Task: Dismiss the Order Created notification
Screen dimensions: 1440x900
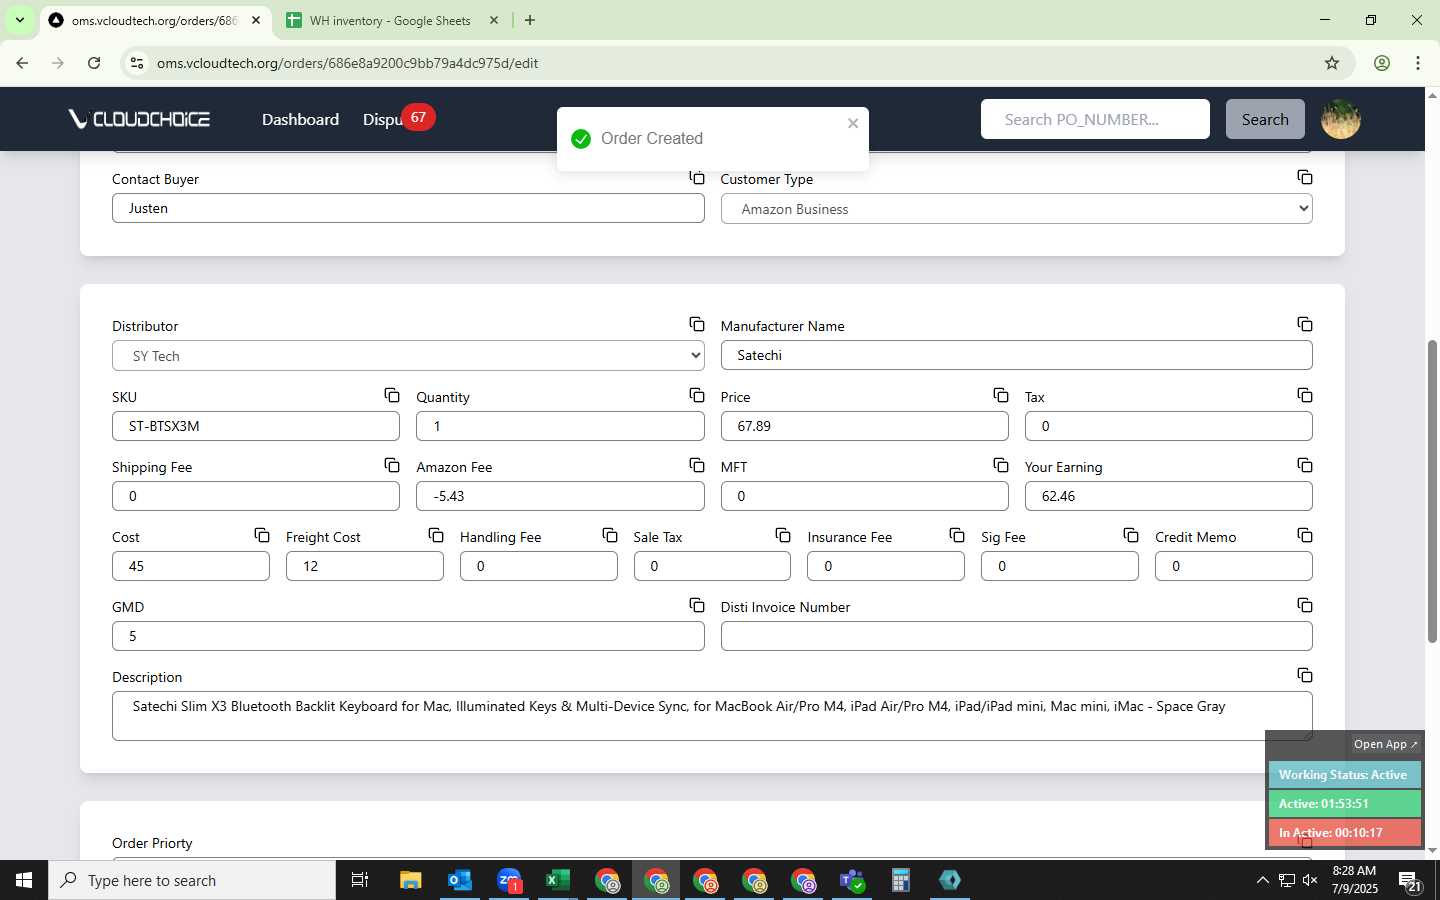Action: click(x=853, y=123)
